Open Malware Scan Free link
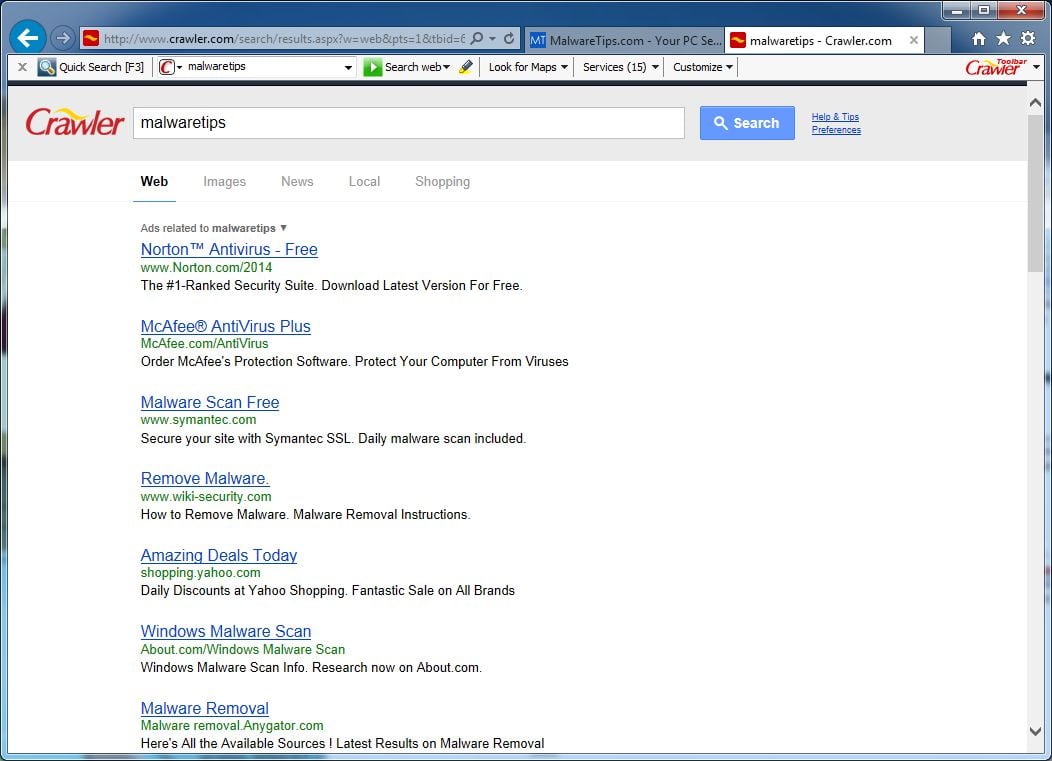Screen dimensions: 1052x761 (x=209, y=402)
